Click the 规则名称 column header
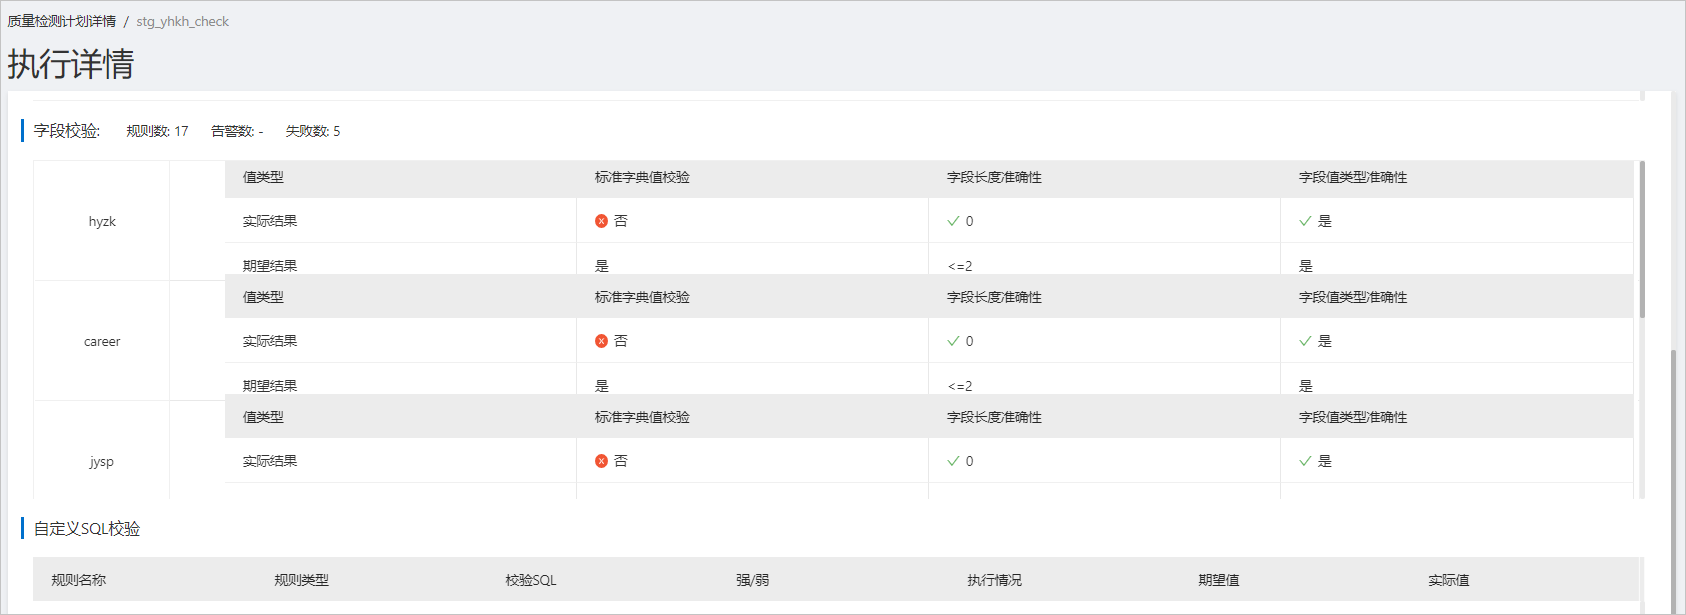Image resolution: width=1686 pixels, height=615 pixels. 79,580
